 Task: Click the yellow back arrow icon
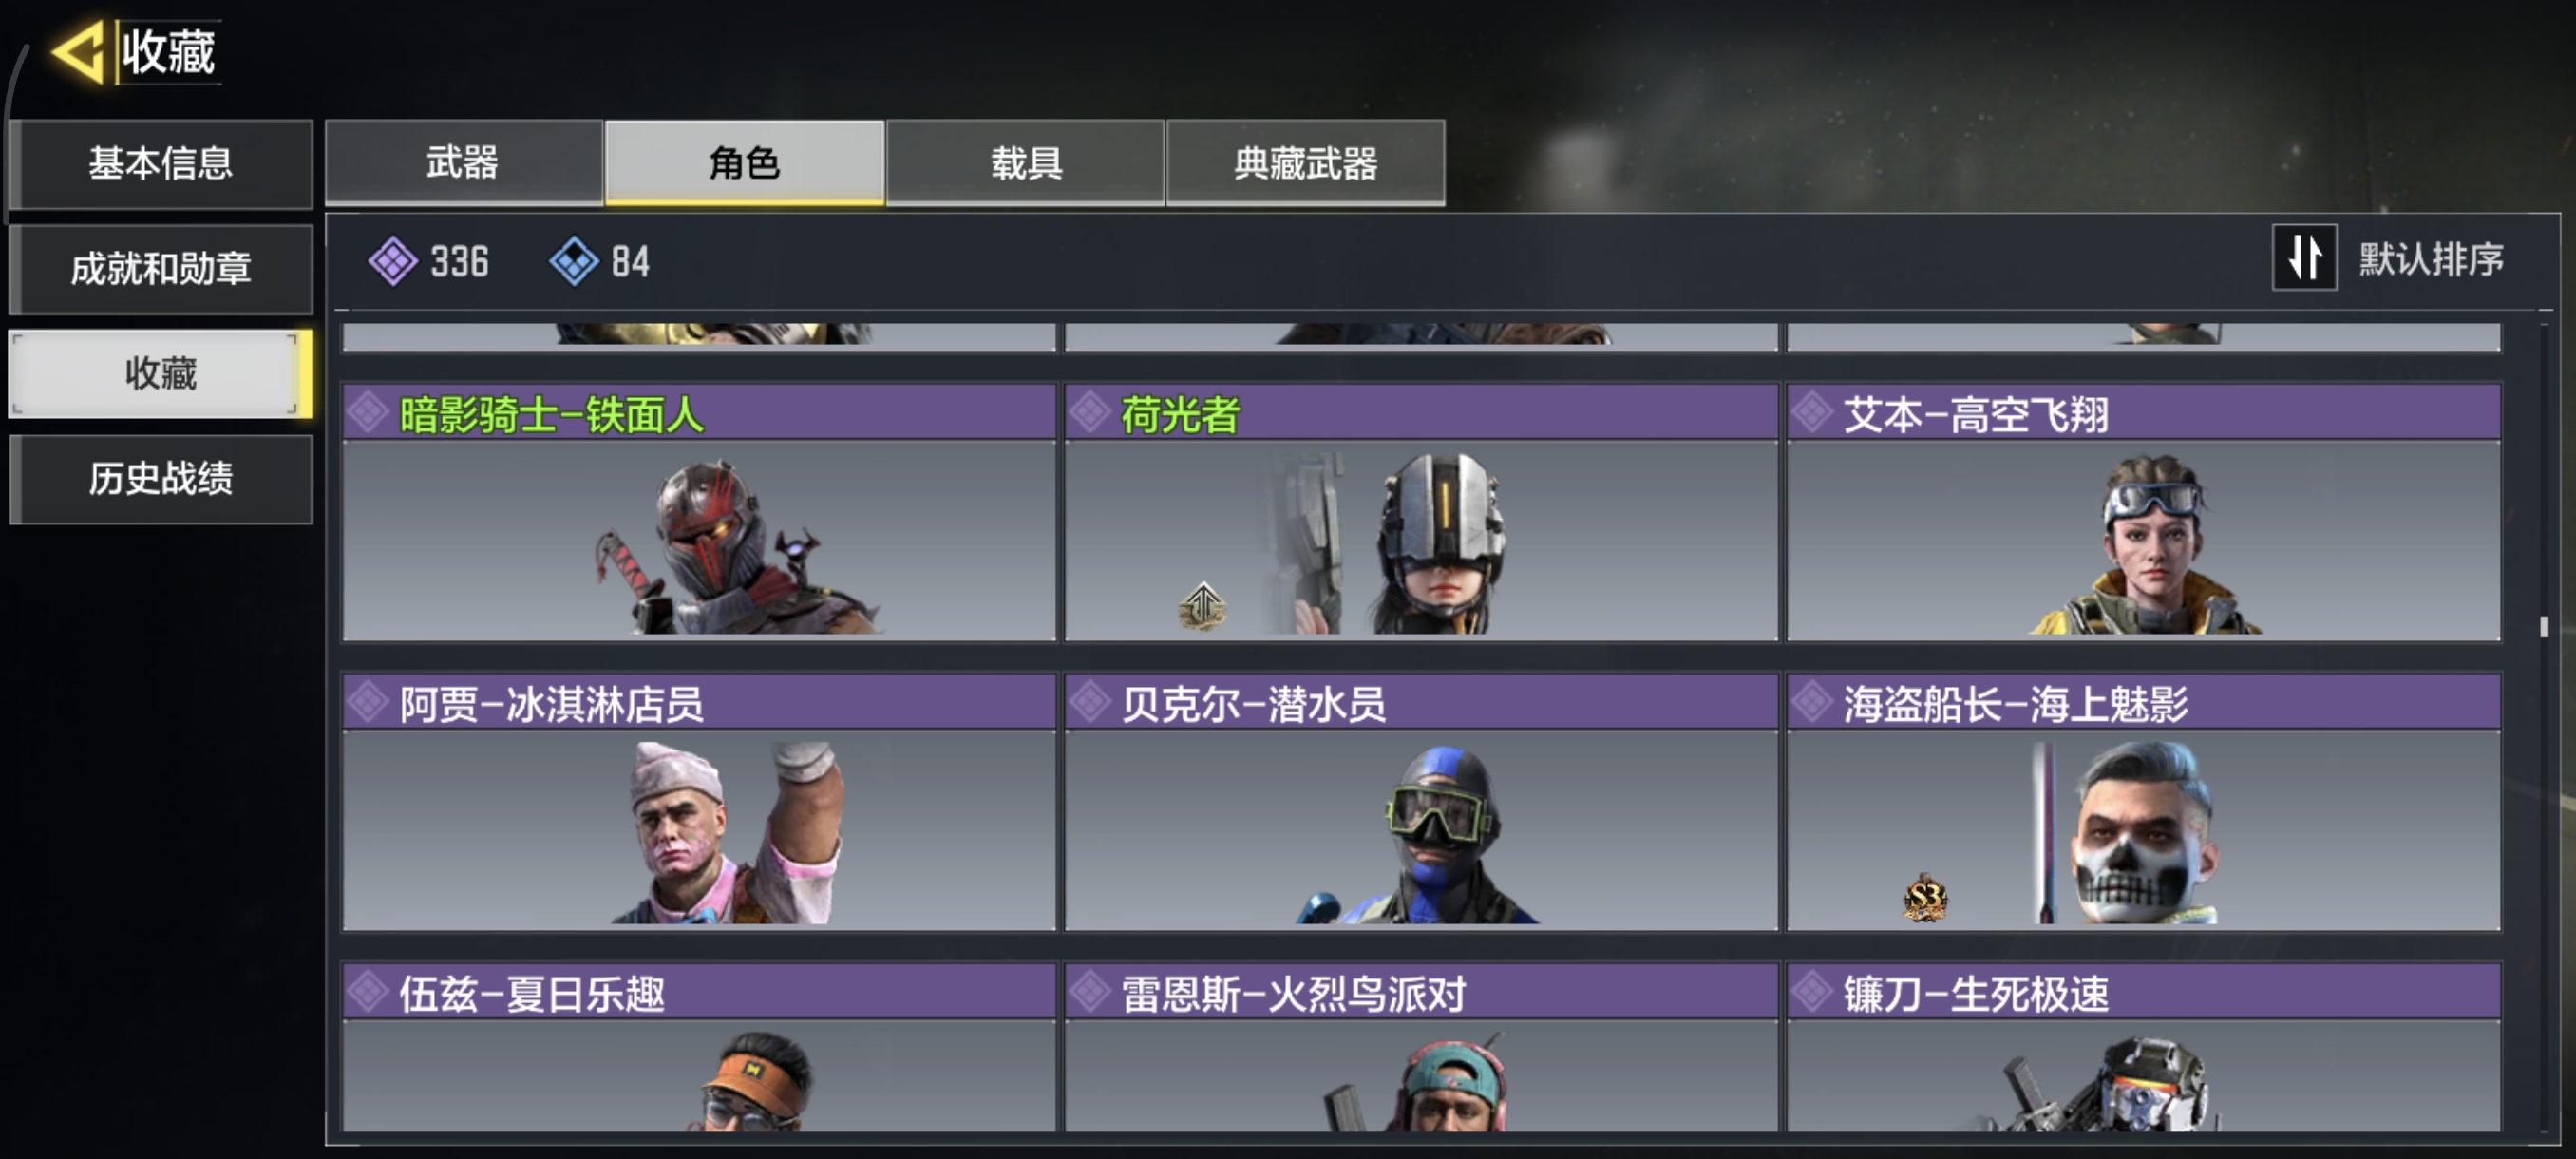[78, 52]
